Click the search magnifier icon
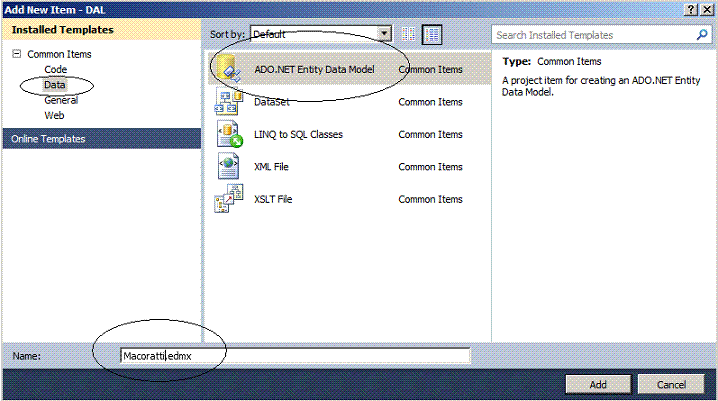This screenshot has height=401, width=718. click(x=702, y=35)
